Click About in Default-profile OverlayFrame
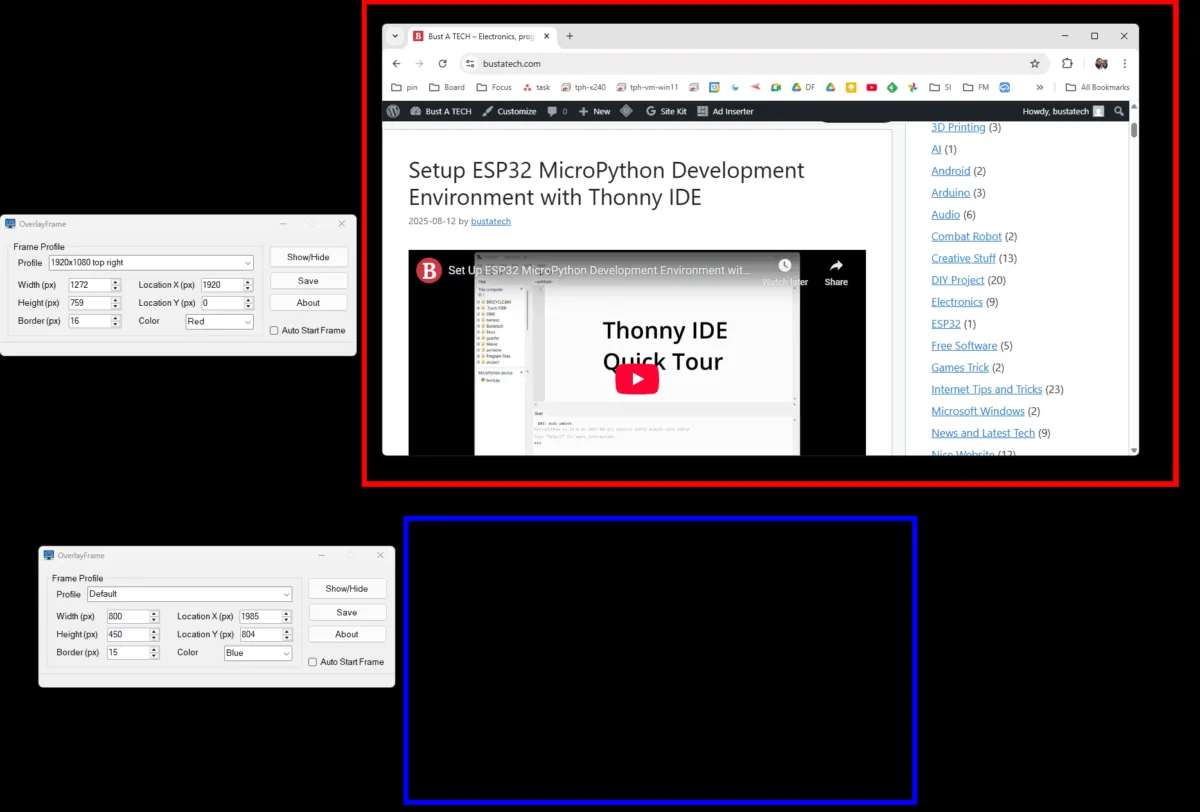This screenshot has height=812, width=1200. pyautogui.click(x=347, y=634)
